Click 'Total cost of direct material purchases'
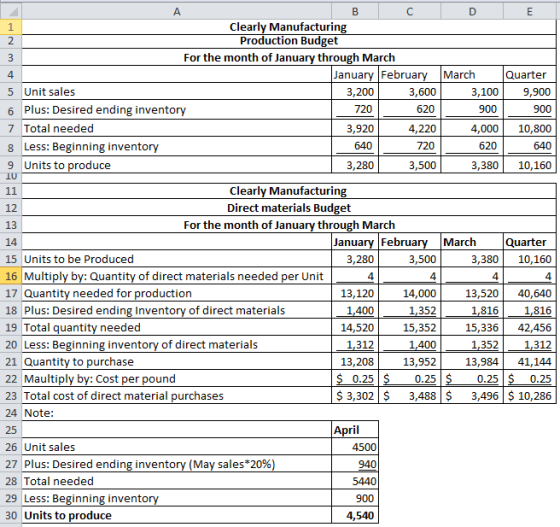 click(x=124, y=396)
